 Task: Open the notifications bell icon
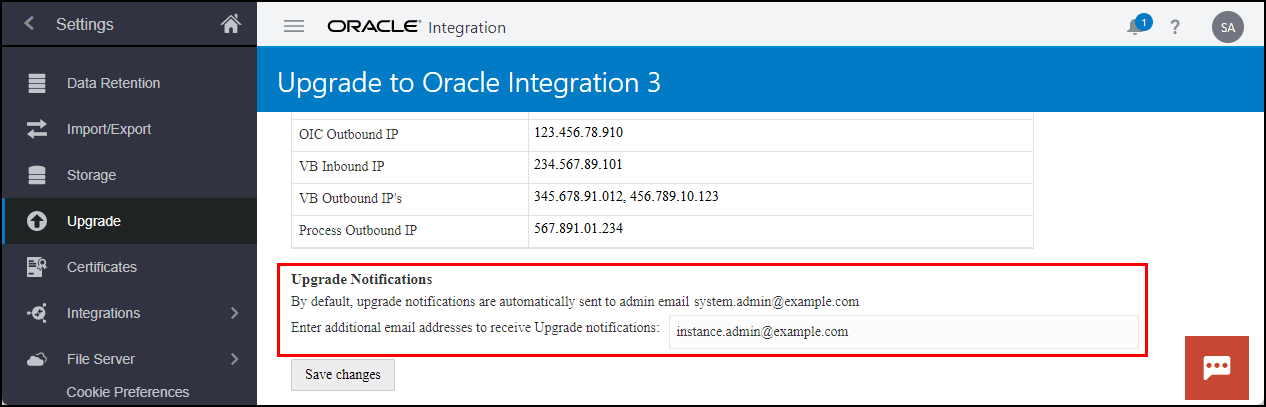[1137, 26]
